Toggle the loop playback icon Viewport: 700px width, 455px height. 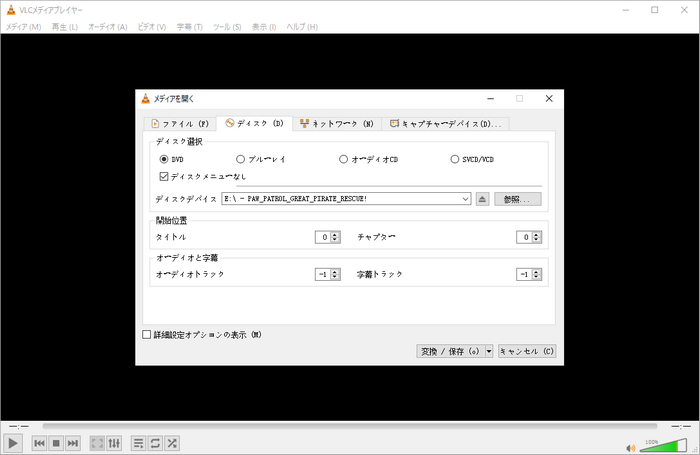tap(155, 443)
